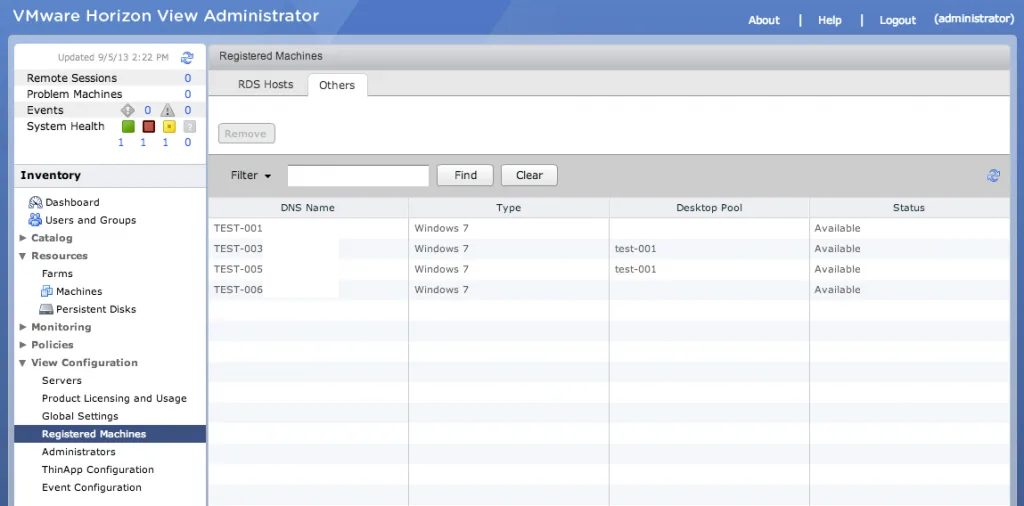Open the About link

(764, 20)
